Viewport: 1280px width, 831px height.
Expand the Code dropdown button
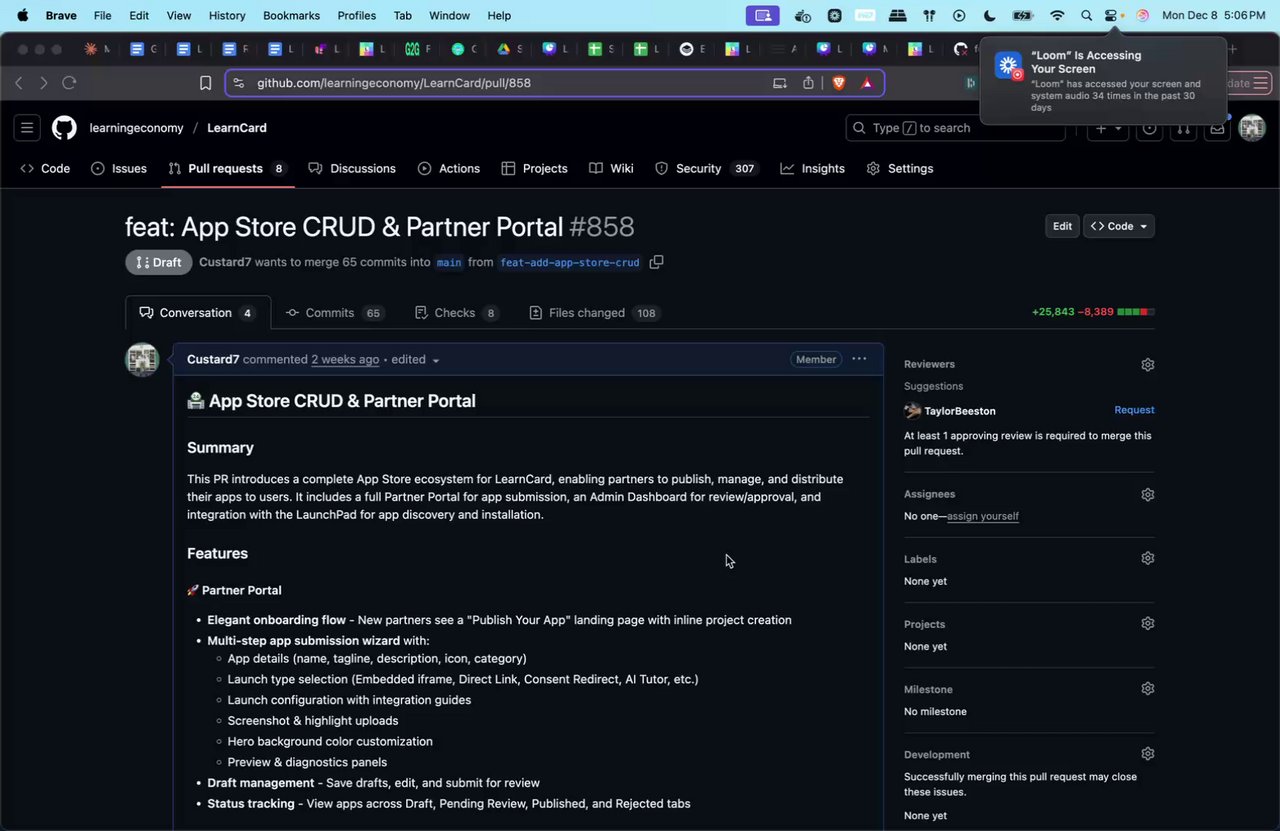[x=1119, y=226]
